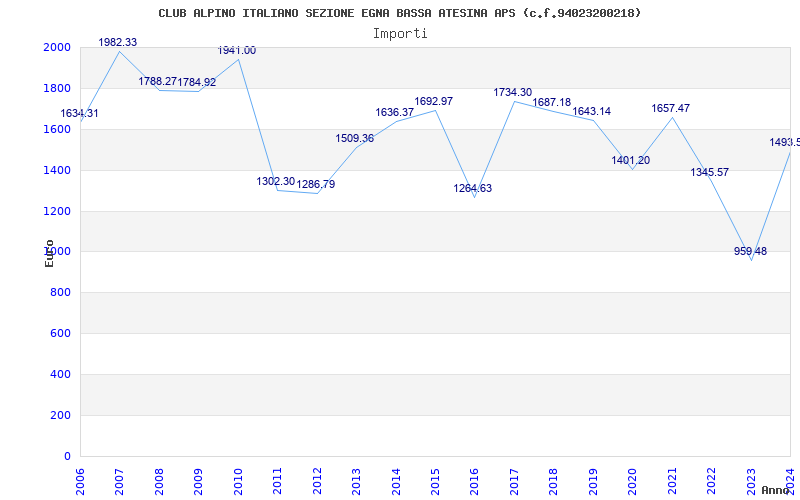Click the 2016 year label
The image size is (800, 500).
475,481
